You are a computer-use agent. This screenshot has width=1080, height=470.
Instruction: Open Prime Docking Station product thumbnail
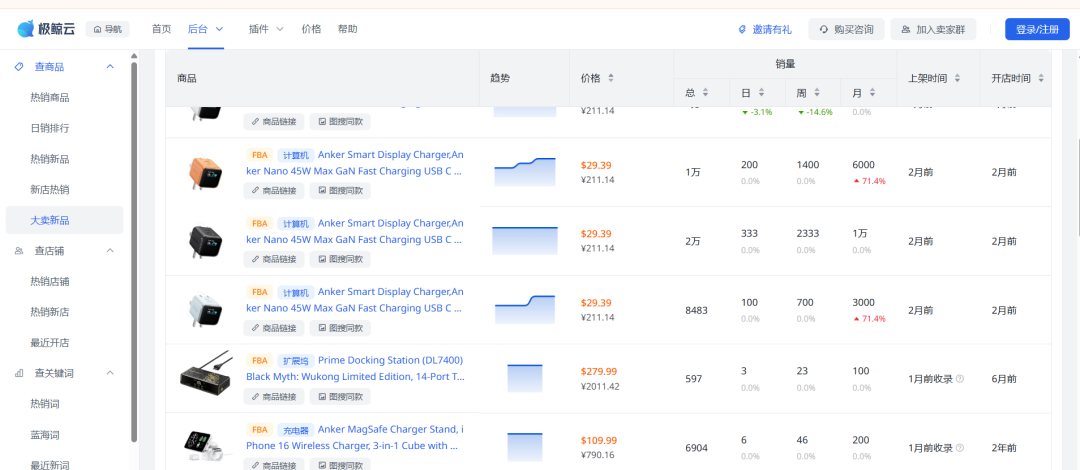(206, 373)
